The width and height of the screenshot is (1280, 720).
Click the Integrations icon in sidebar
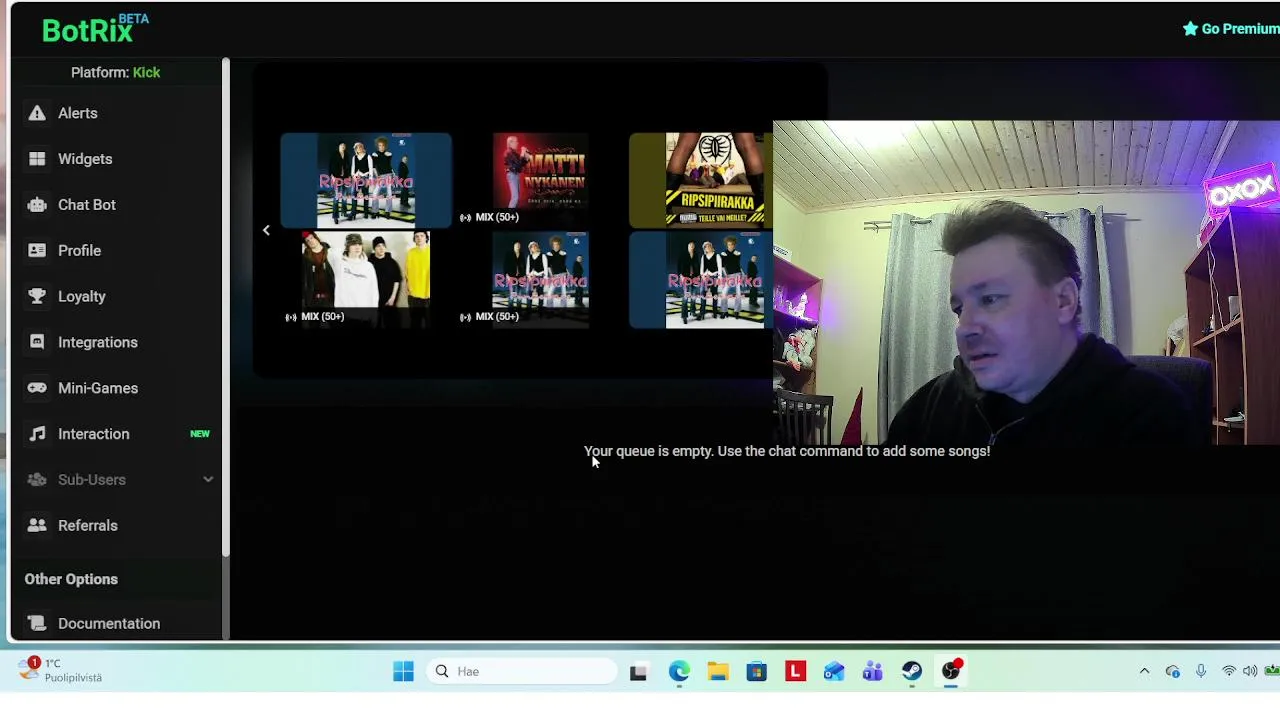click(x=37, y=342)
